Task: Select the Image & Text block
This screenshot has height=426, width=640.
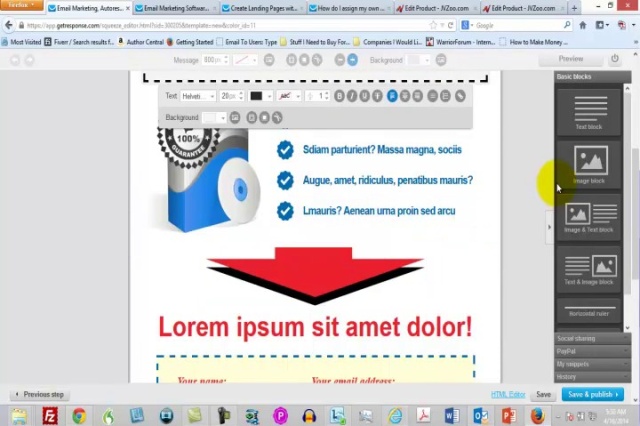Action: pos(589,217)
